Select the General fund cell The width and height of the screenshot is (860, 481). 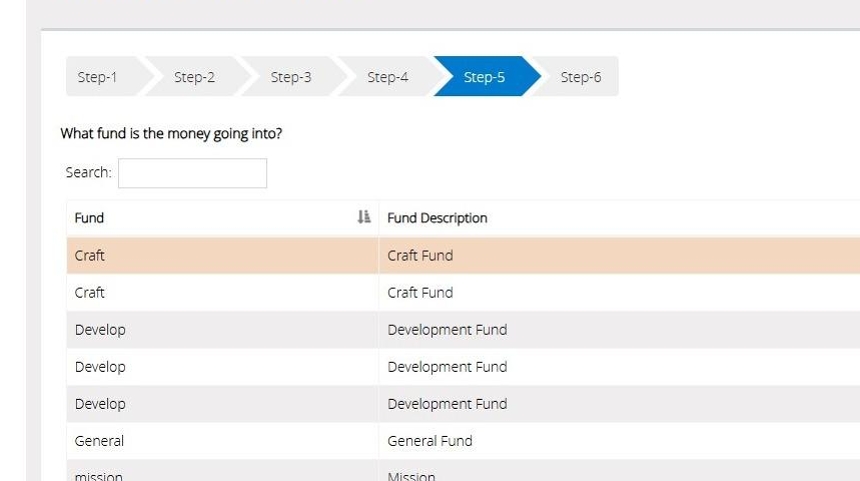(99, 441)
